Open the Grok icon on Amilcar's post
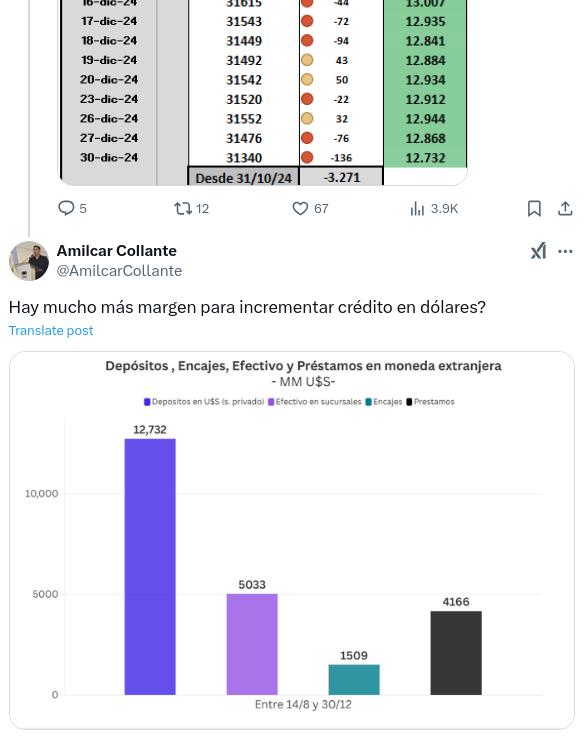 tap(538, 251)
